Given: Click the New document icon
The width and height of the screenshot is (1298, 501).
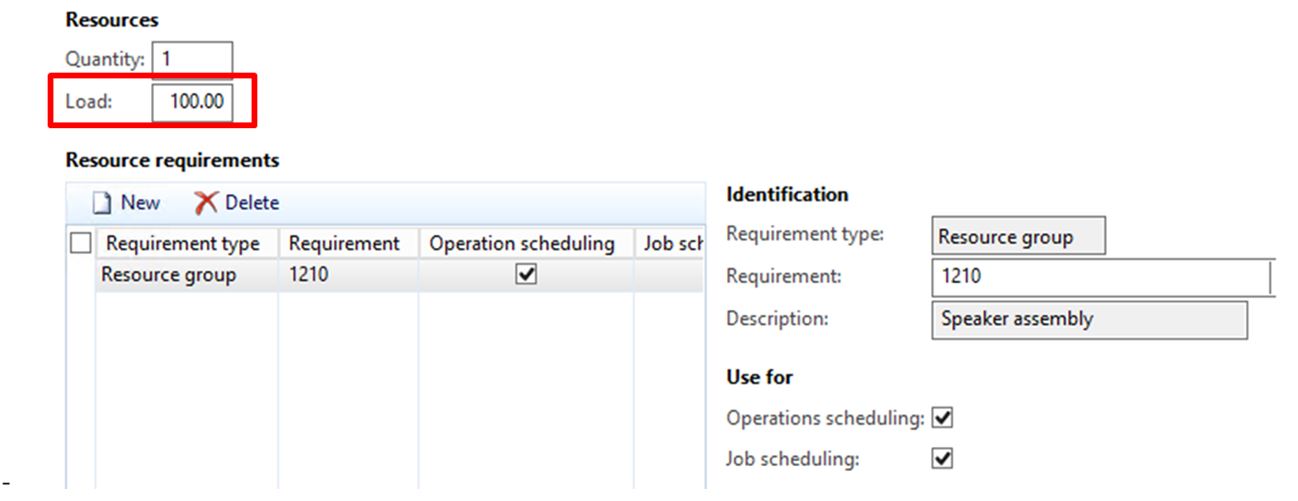Looking at the screenshot, I should pos(101,203).
